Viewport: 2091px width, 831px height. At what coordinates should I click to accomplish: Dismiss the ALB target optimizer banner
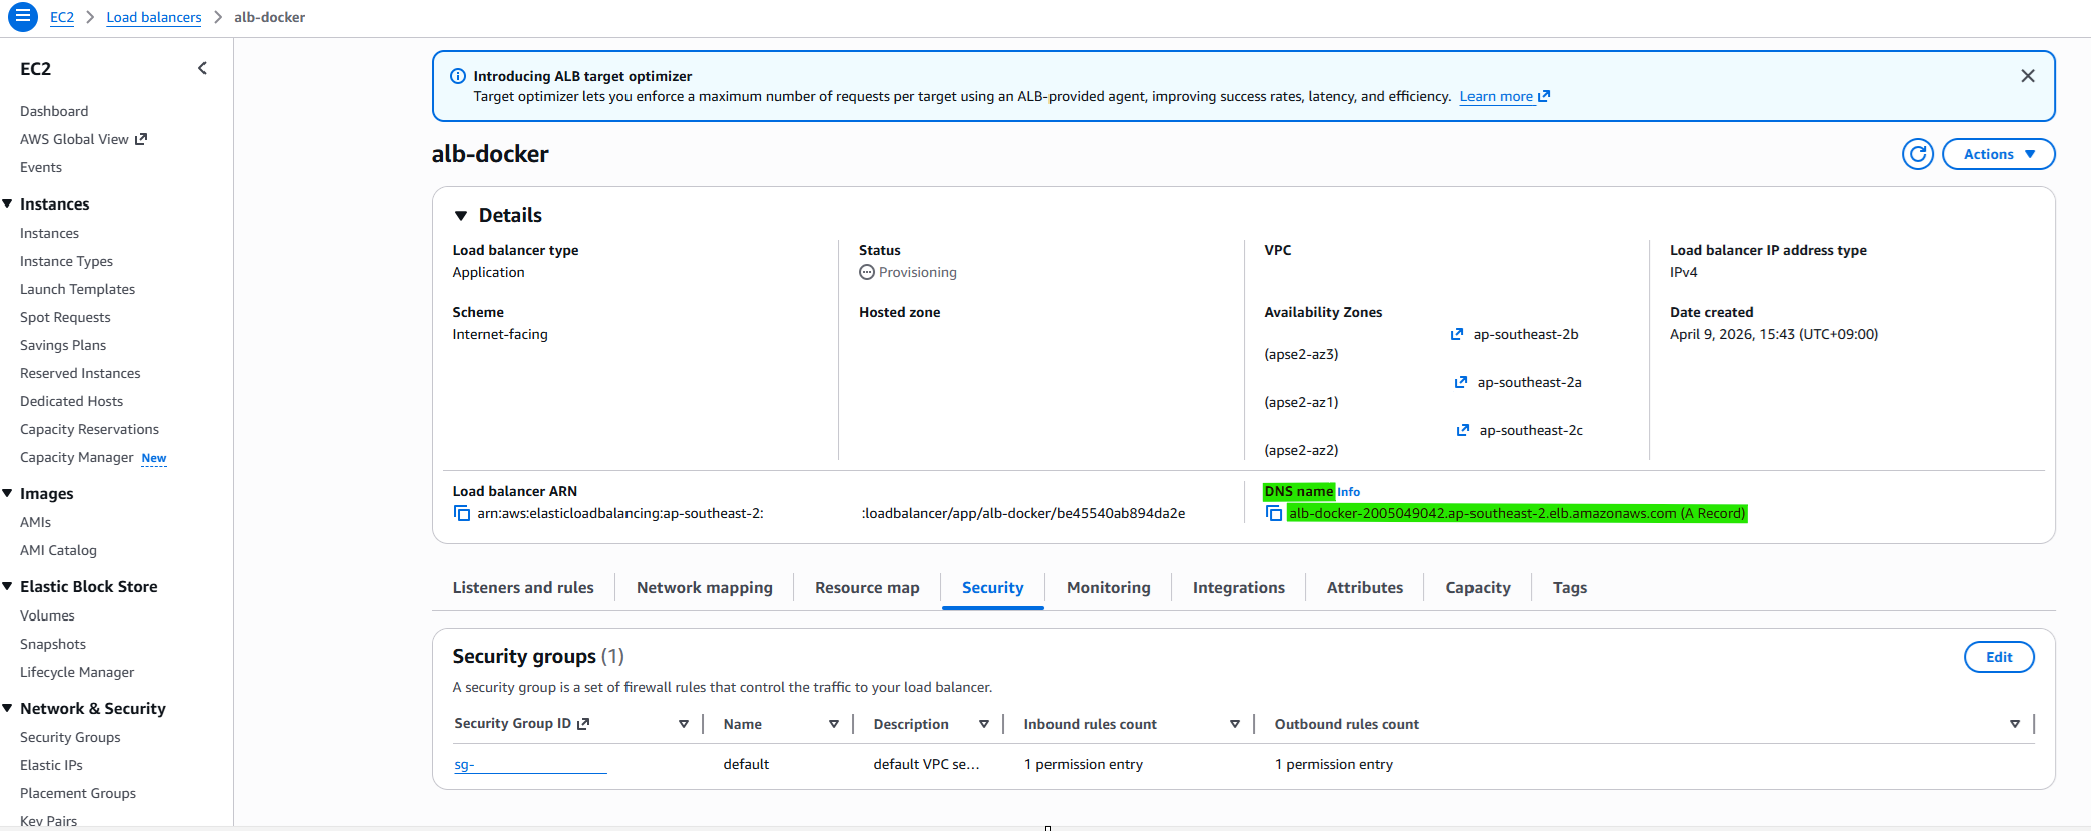coord(2028,76)
